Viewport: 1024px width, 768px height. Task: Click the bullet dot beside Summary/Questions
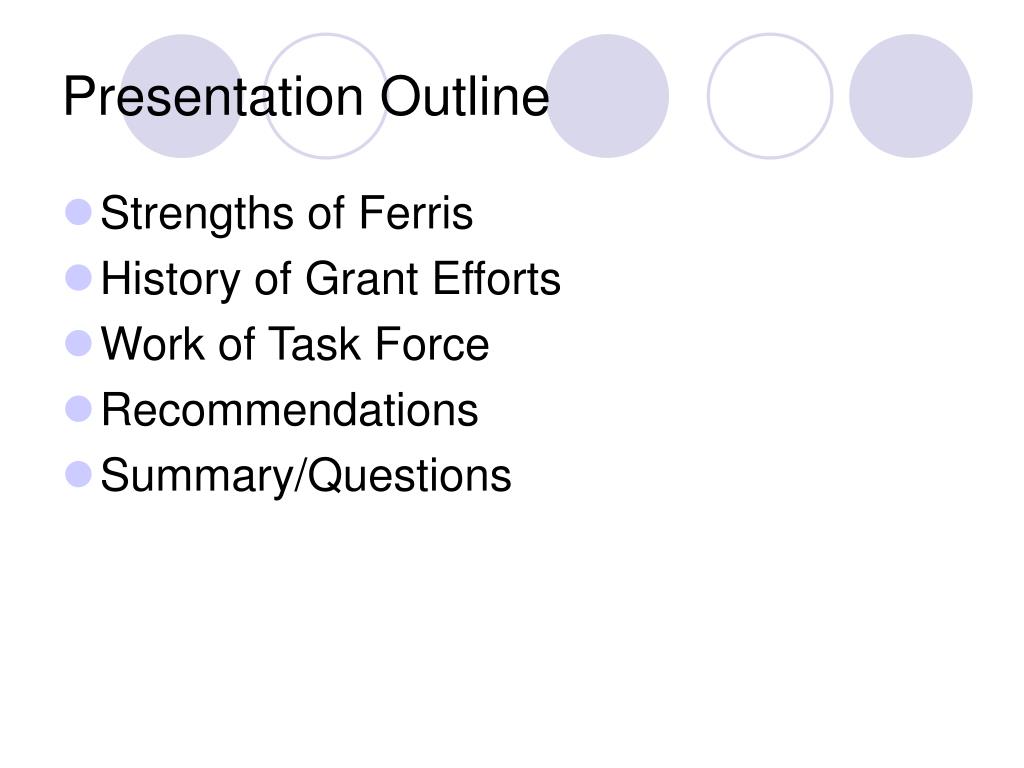tap(78, 474)
